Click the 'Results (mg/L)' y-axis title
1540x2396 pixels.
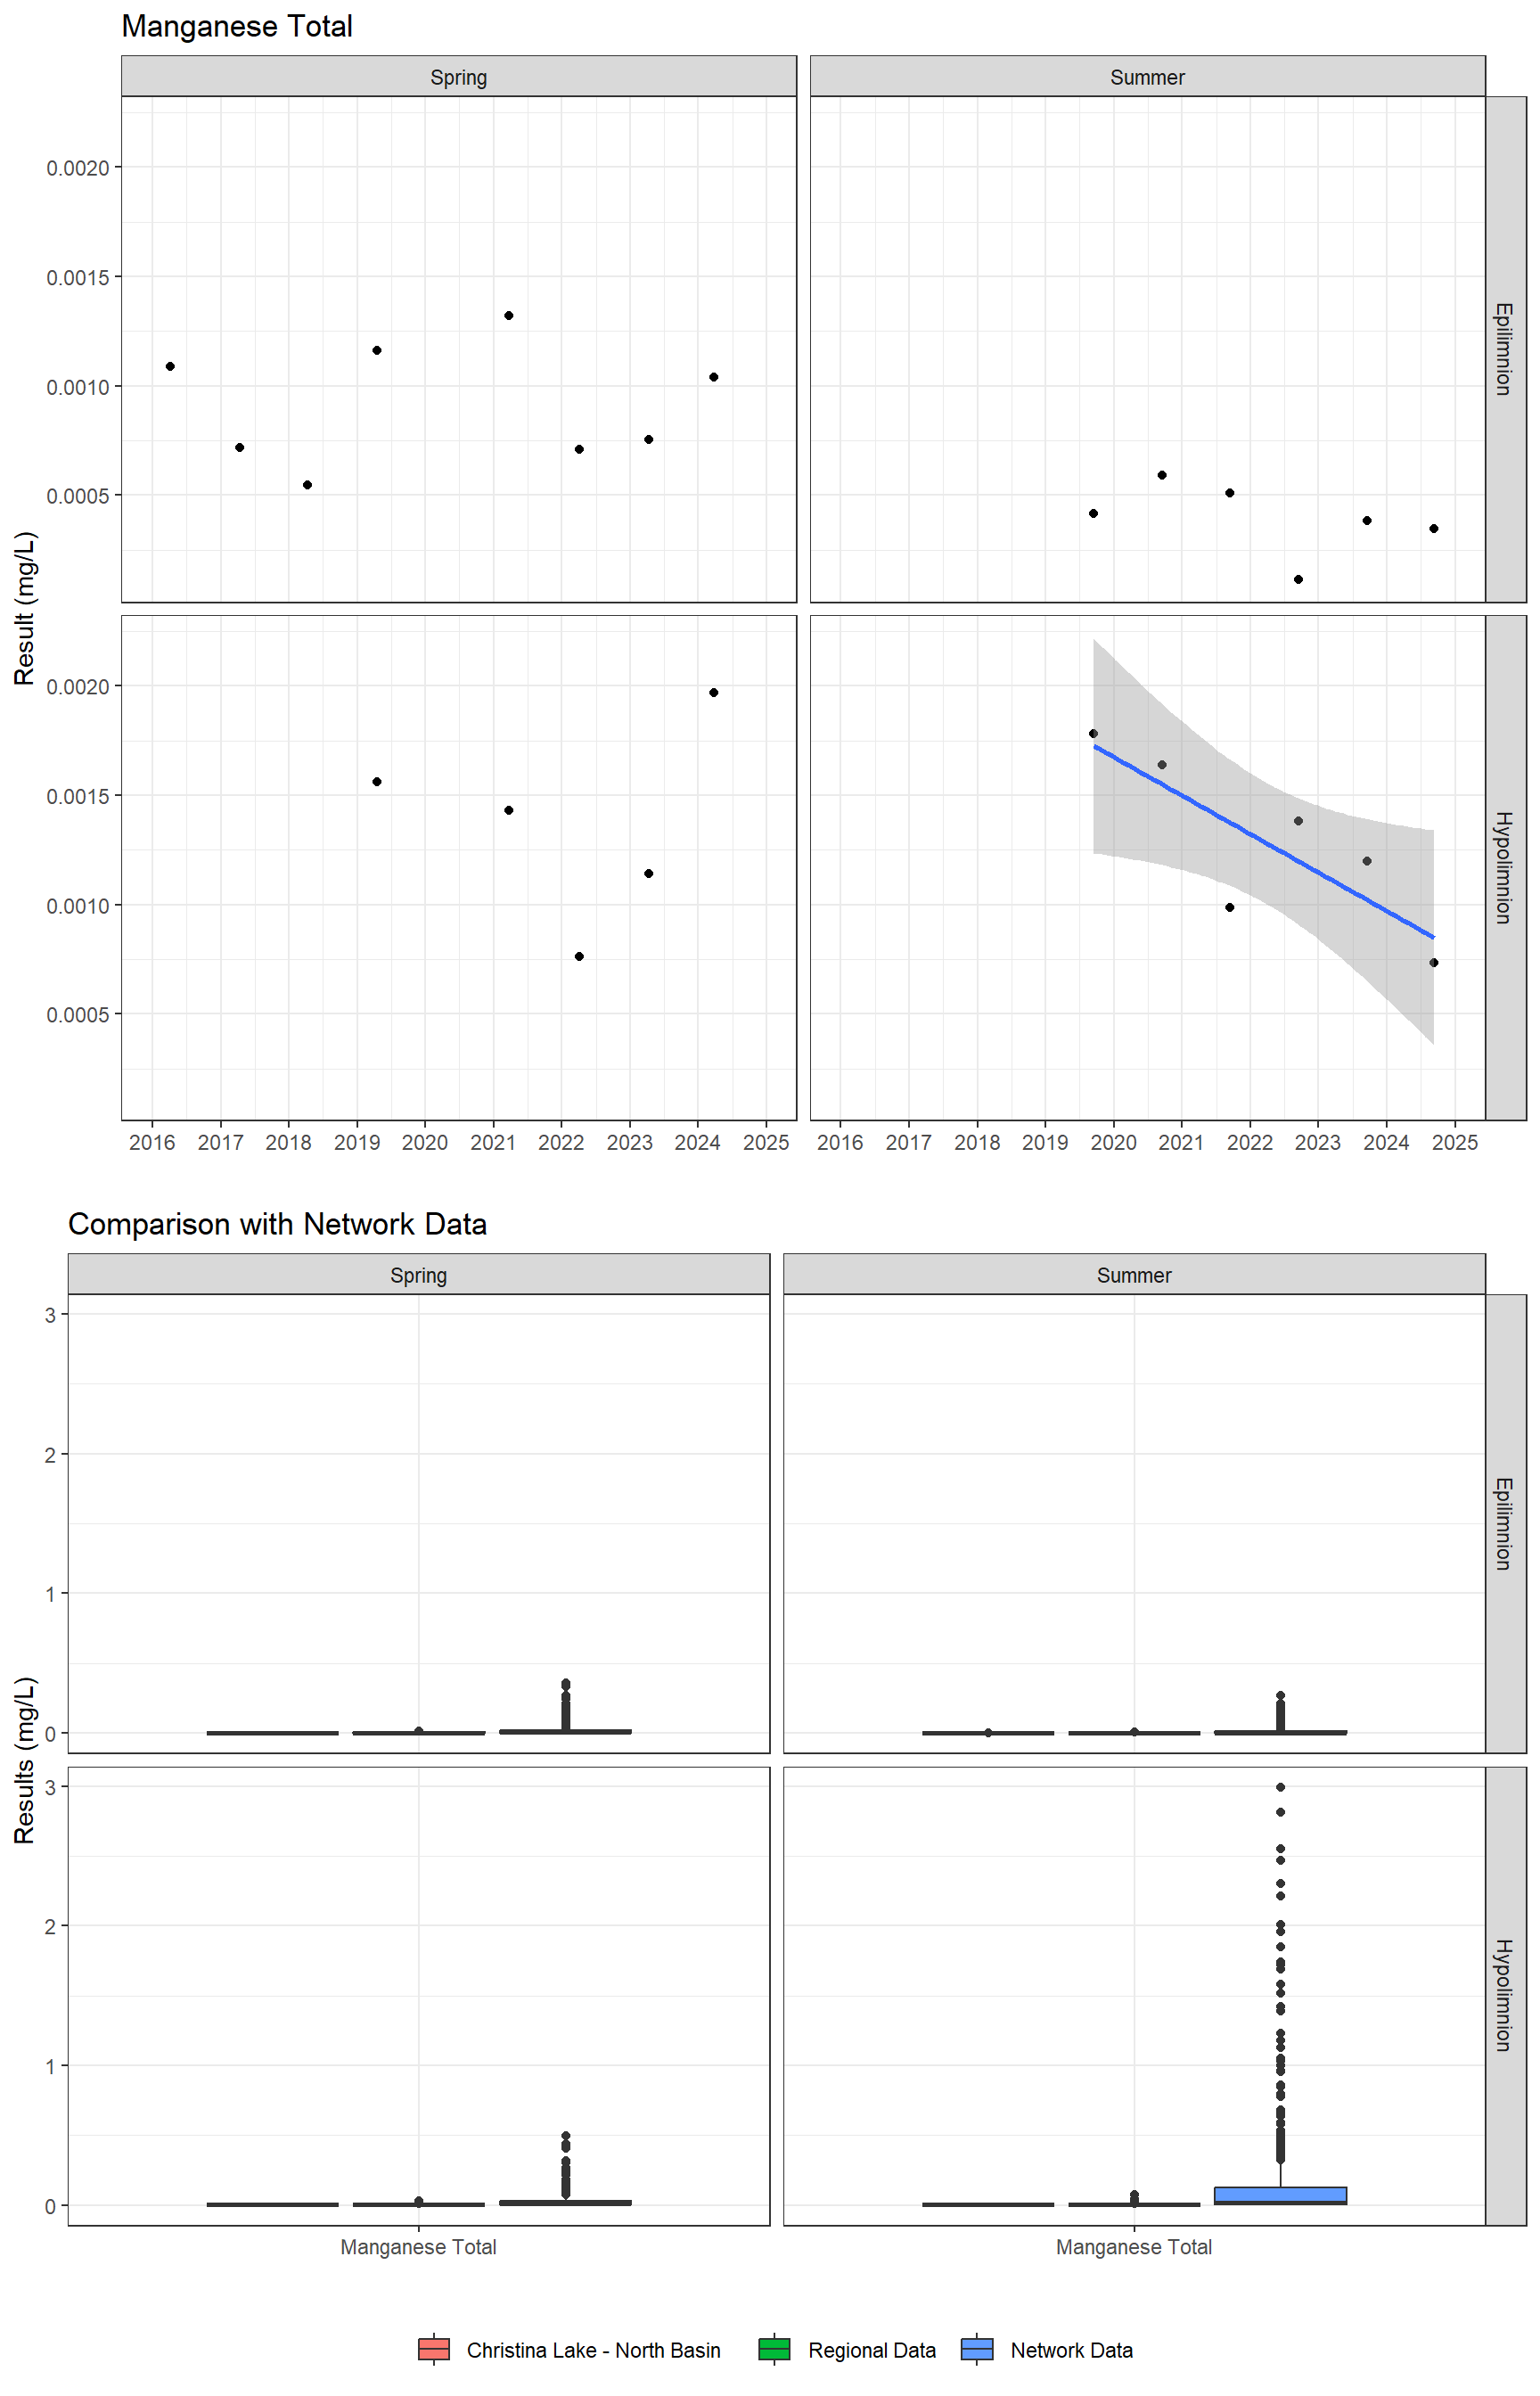(25, 1760)
